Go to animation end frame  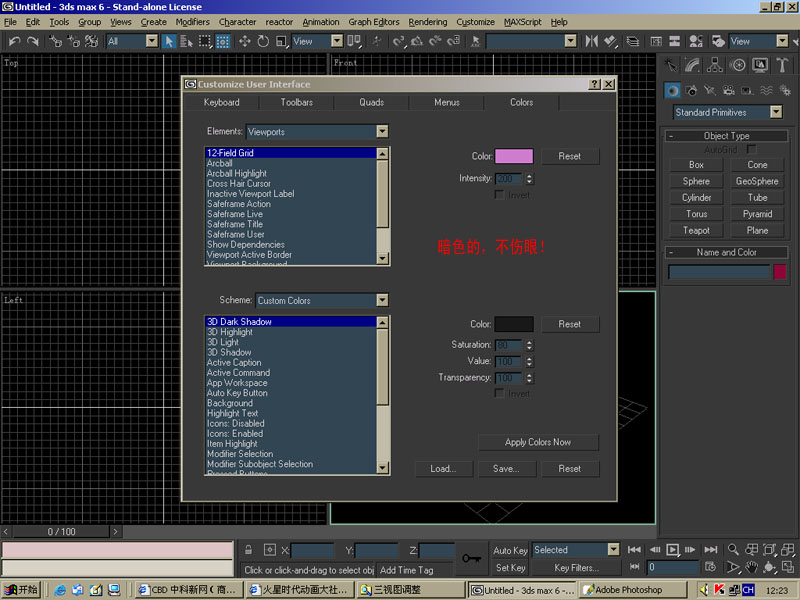710,549
